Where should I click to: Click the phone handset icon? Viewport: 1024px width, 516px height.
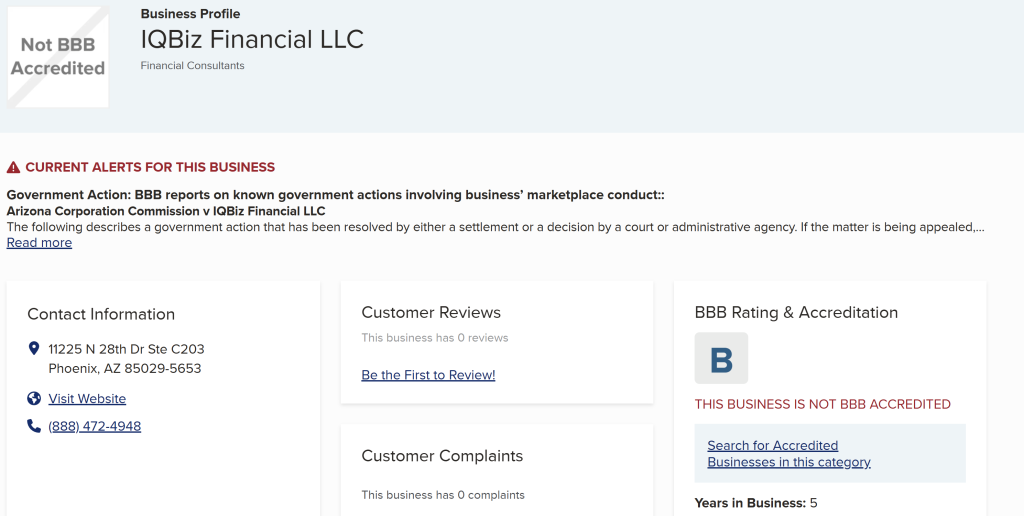click(x=34, y=426)
